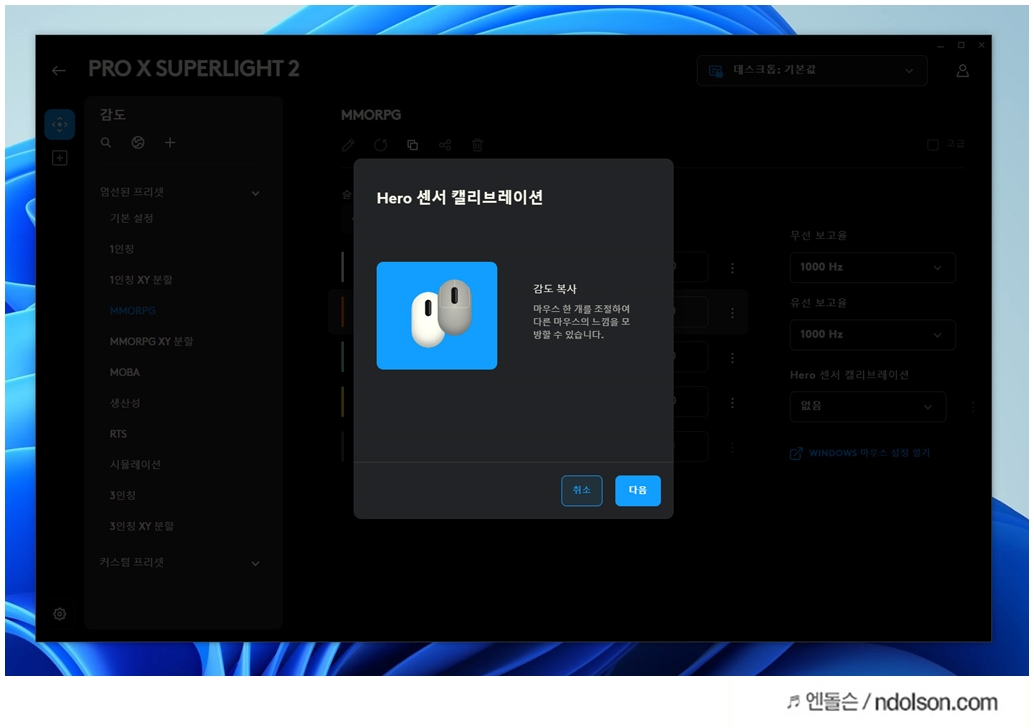Viewport: 1034px width, 728px height.
Task: Select the 기본 설정 preset
Action: [x=131, y=218]
